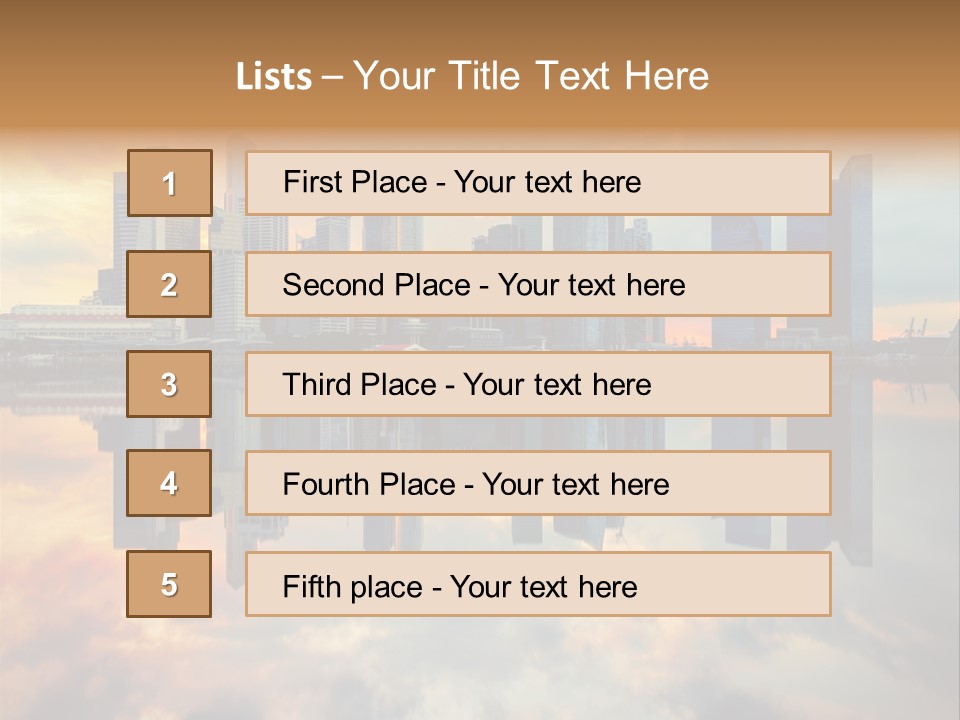960x720 pixels.
Task: Click "Your text here" in Fifth place row
Action: (x=544, y=586)
